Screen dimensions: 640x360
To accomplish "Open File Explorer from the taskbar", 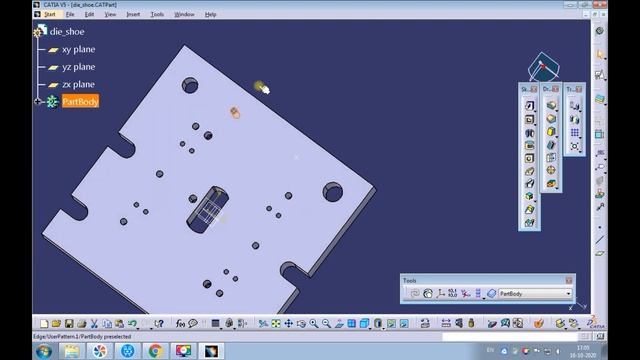I will [x=72, y=351].
